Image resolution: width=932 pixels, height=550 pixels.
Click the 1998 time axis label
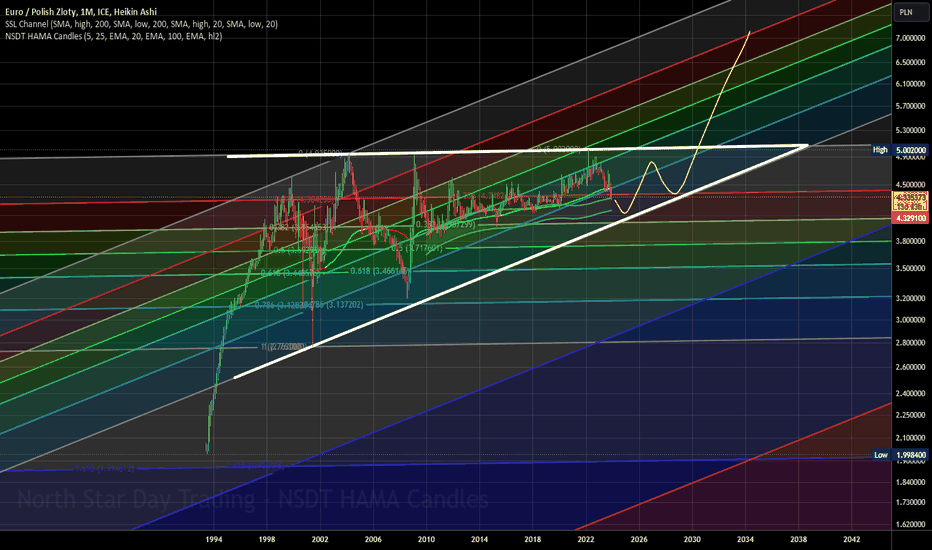pyautogui.click(x=267, y=539)
